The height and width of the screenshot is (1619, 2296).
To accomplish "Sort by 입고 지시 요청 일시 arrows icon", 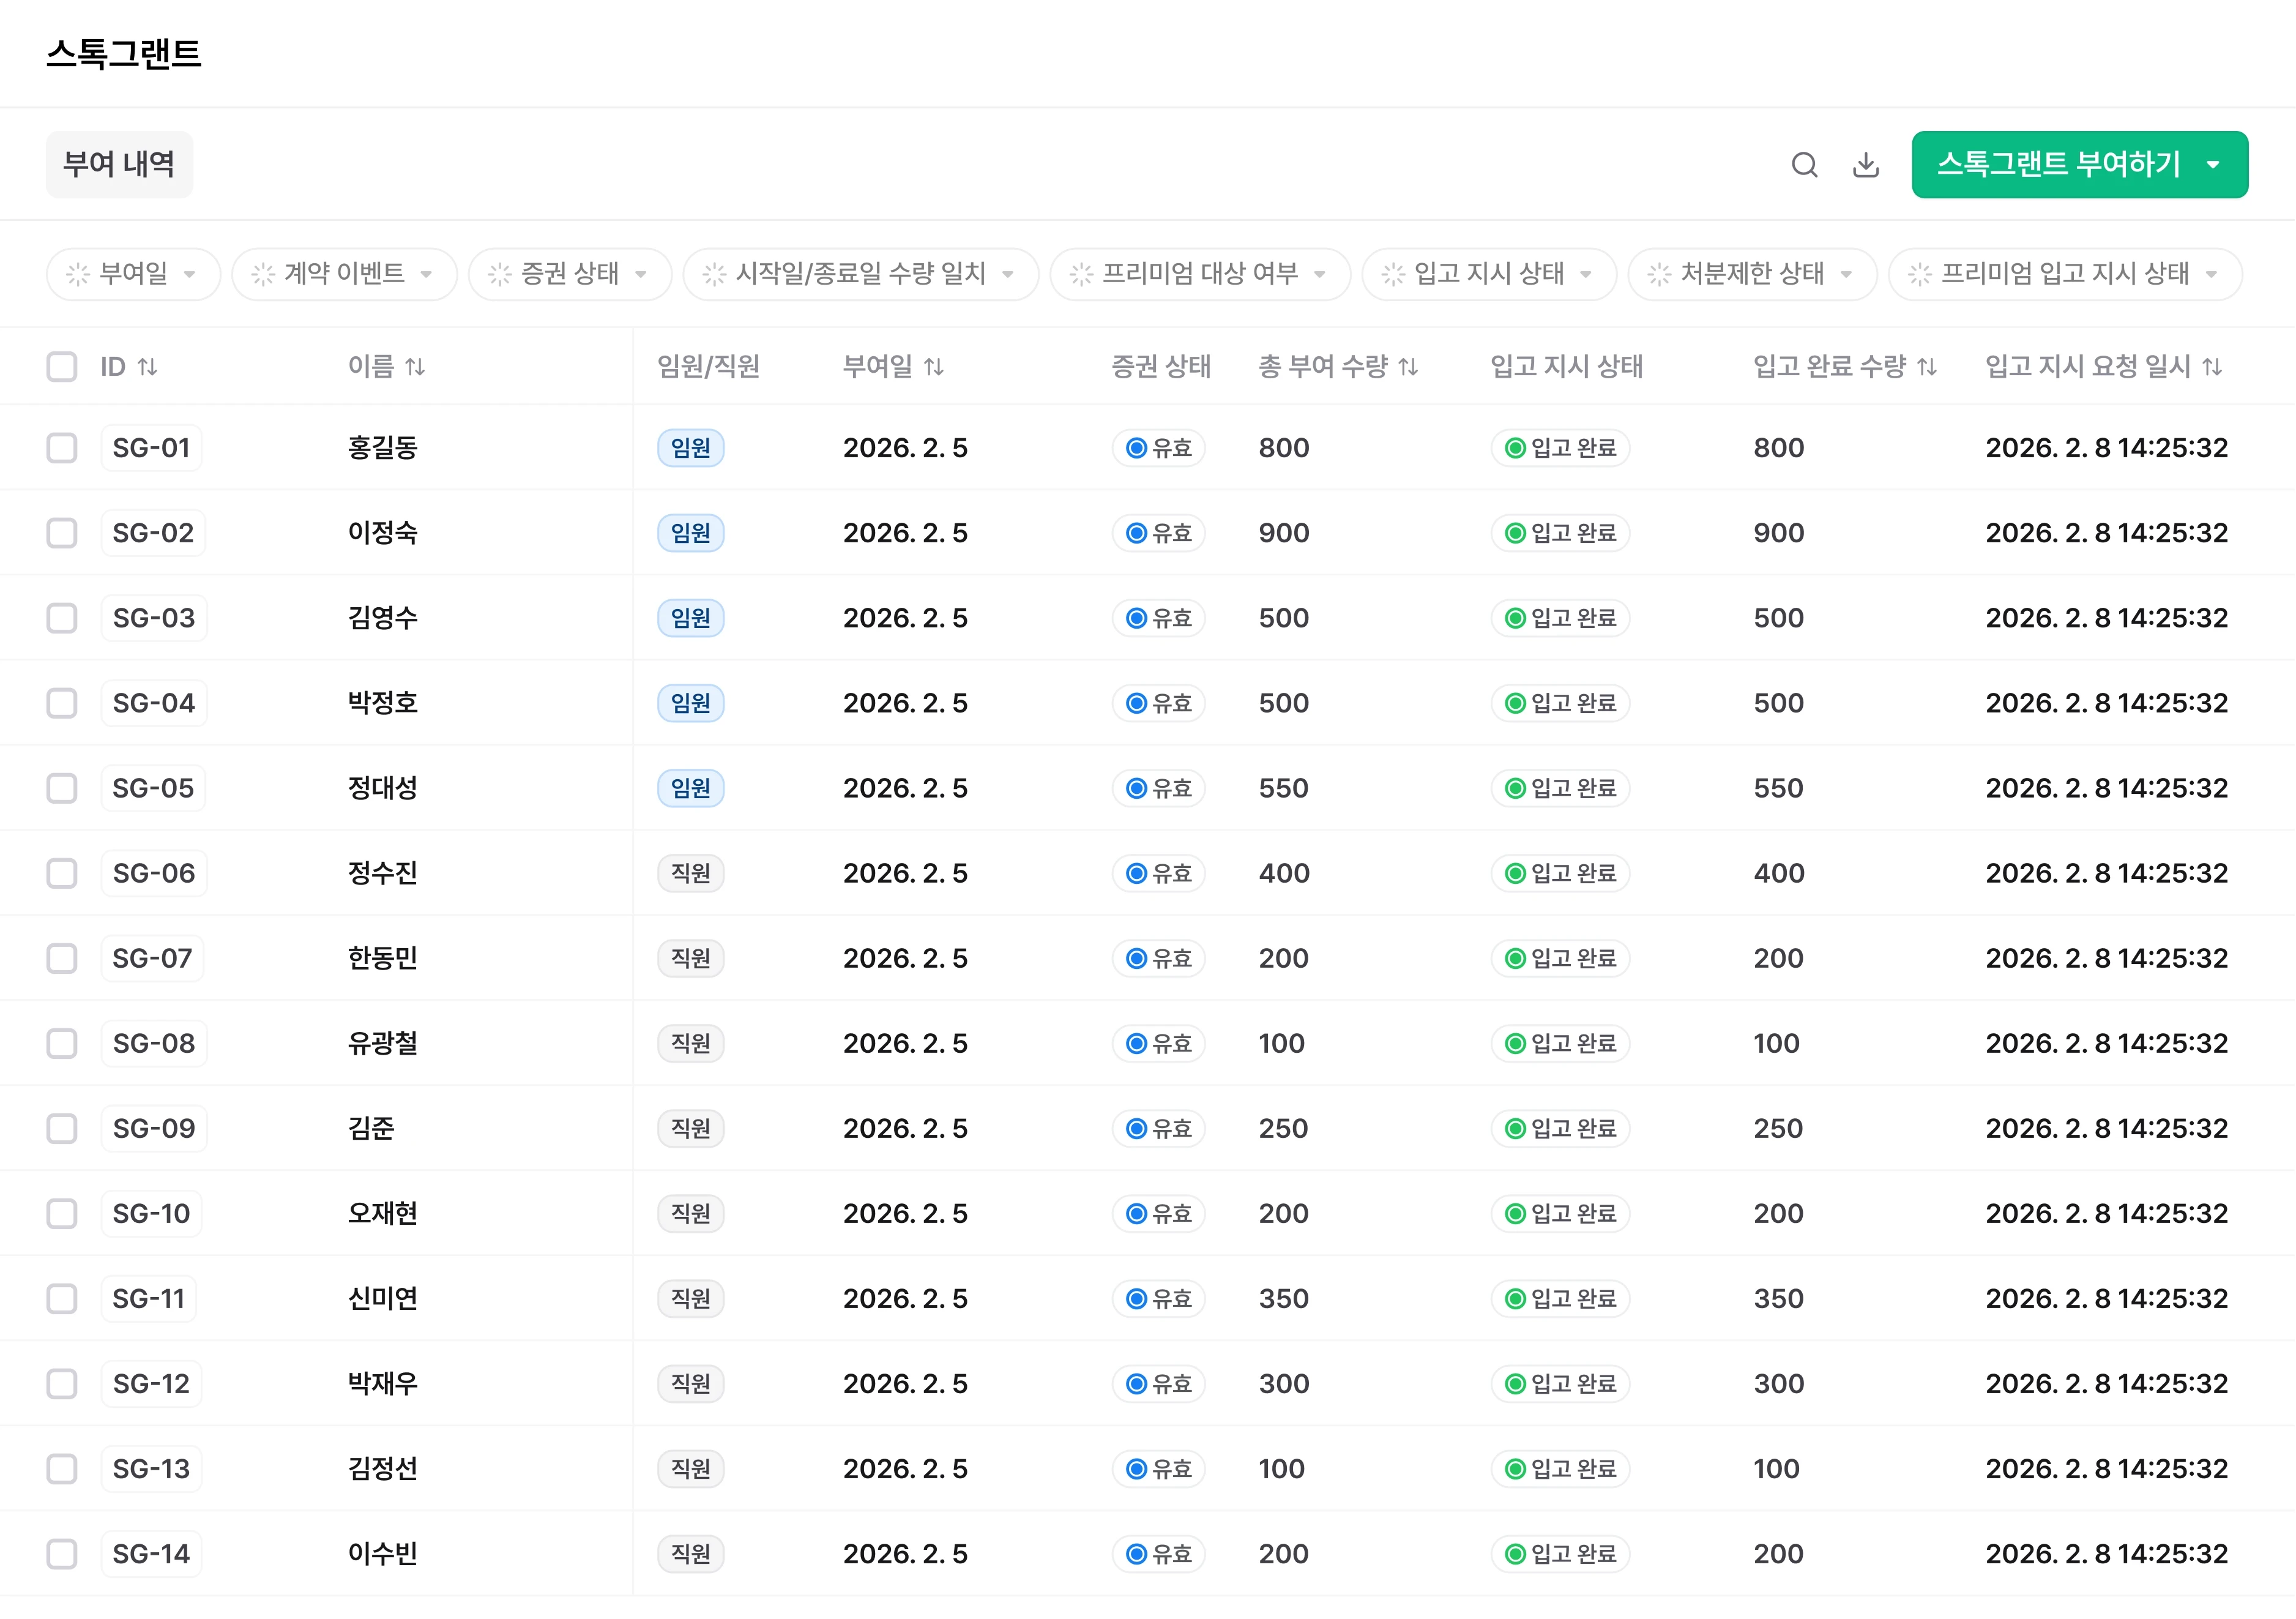I will point(2212,367).
